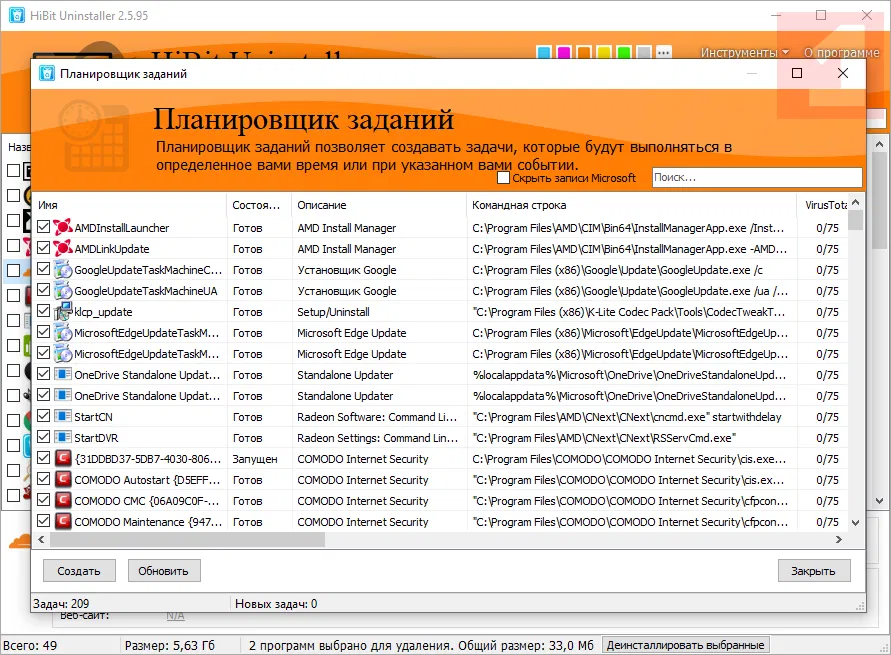Select the gray theme color swatch
This screenshot has width=891, height=655.
(644, 53)
